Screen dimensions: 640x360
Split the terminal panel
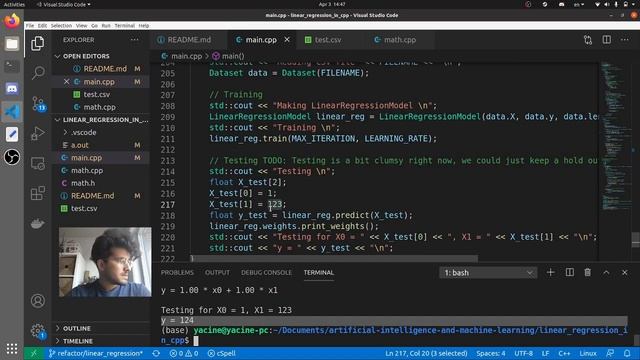(569, 272)
